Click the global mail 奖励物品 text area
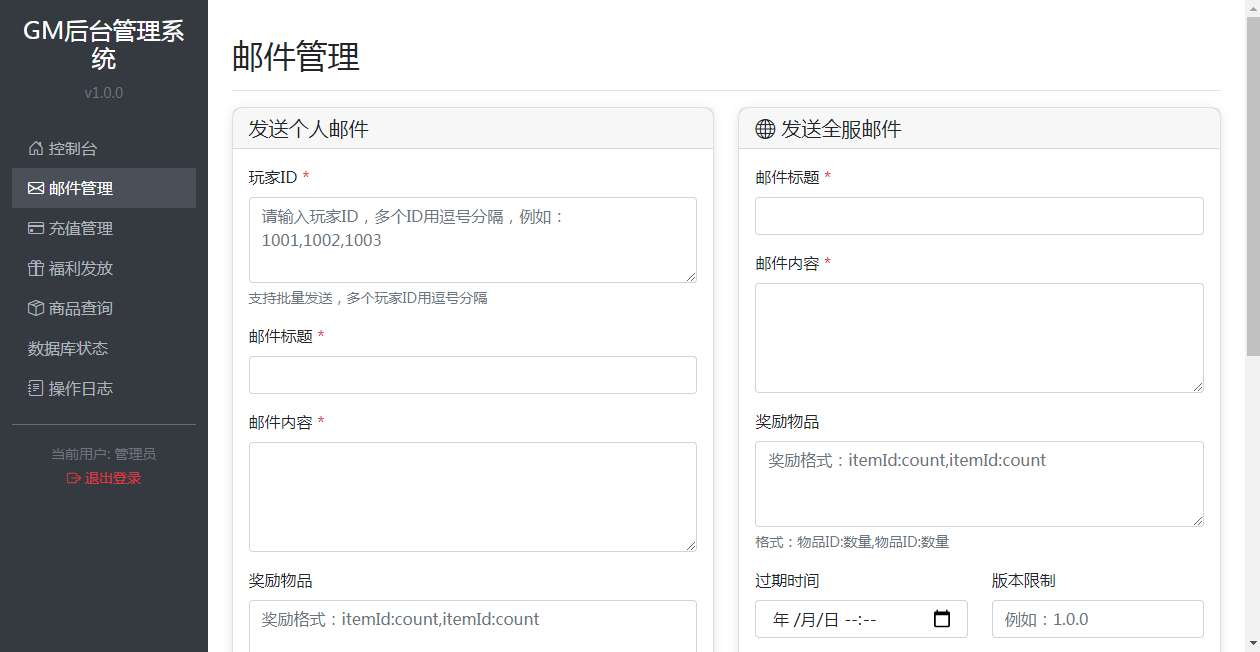The image size is (1260, 652). 979,483
